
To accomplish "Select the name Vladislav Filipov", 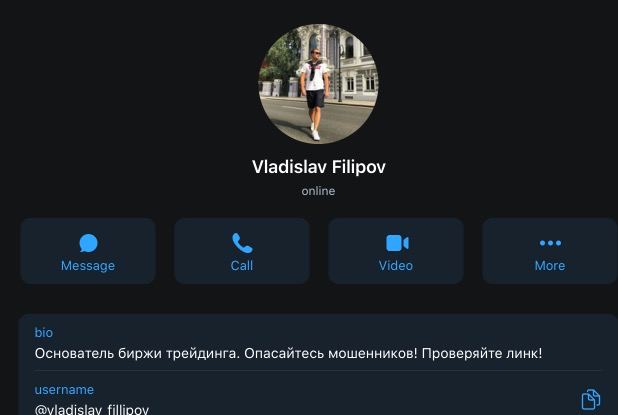I will pos(318,167).
